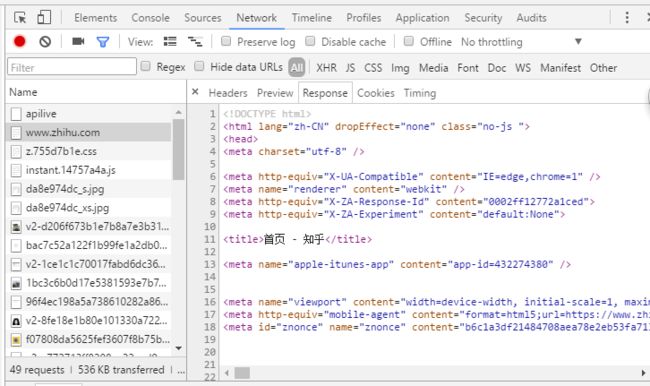Click icon next to f07808da5625fef3607f8b75b
This screenshot has width=650, height=386.
tap(16, 340)
